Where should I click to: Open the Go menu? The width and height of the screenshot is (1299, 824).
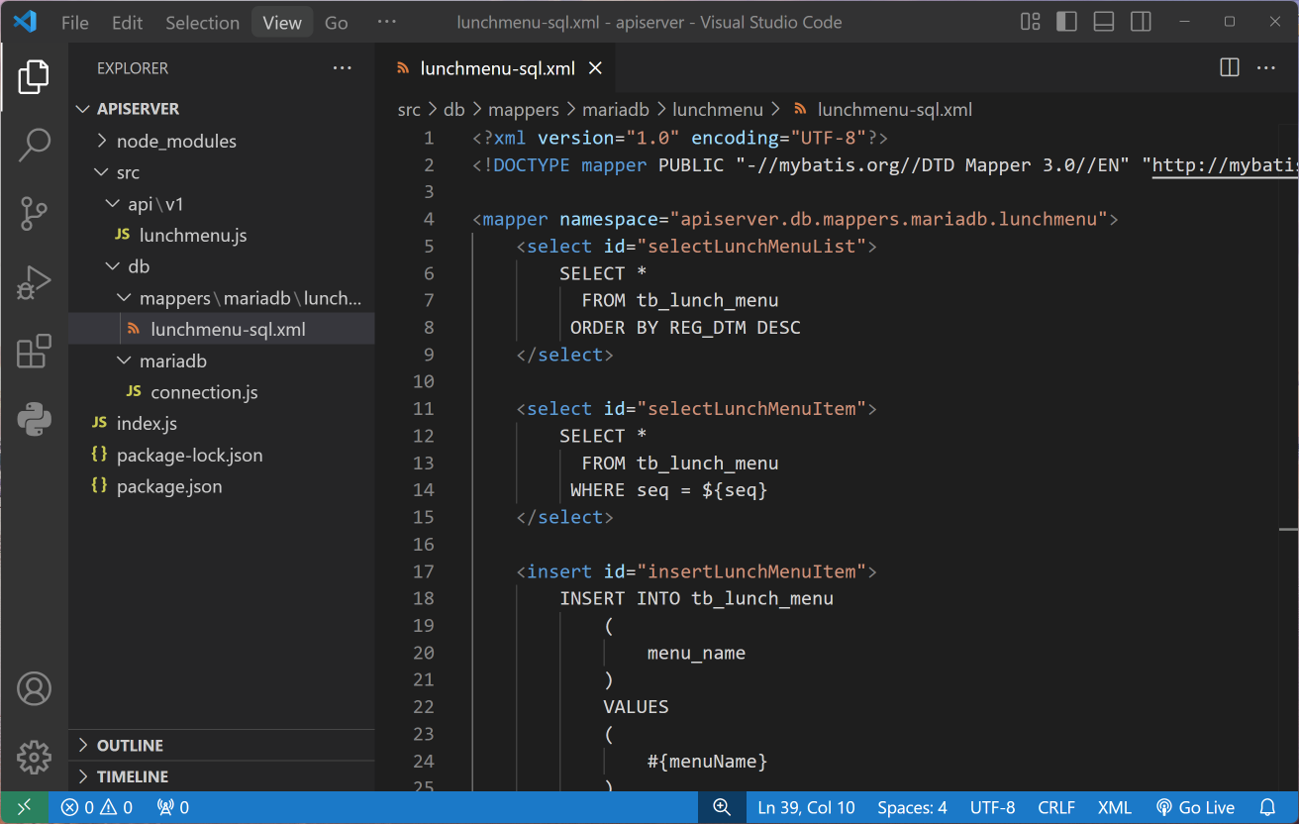tap(337, 22)
